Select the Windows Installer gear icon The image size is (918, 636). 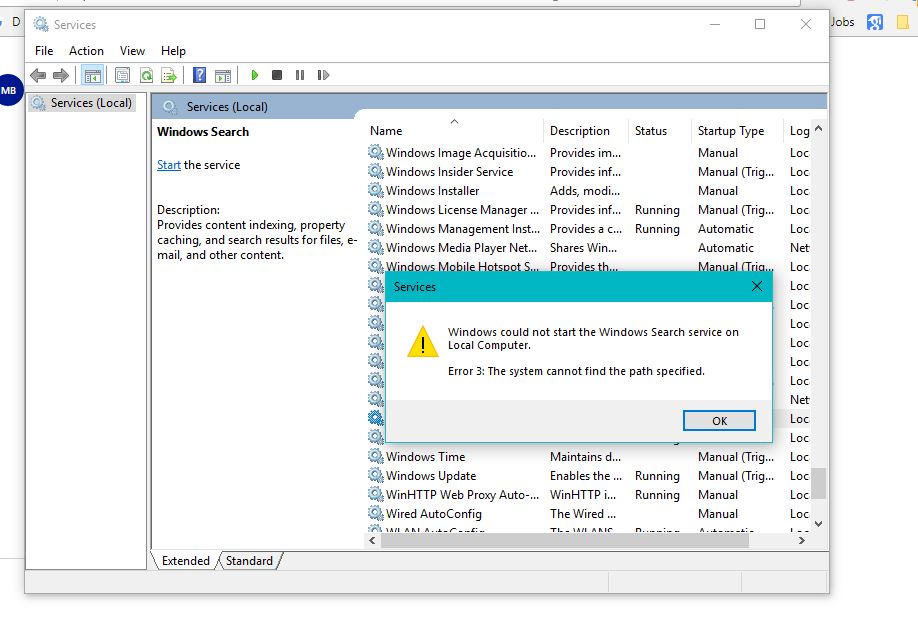[376, 190]
